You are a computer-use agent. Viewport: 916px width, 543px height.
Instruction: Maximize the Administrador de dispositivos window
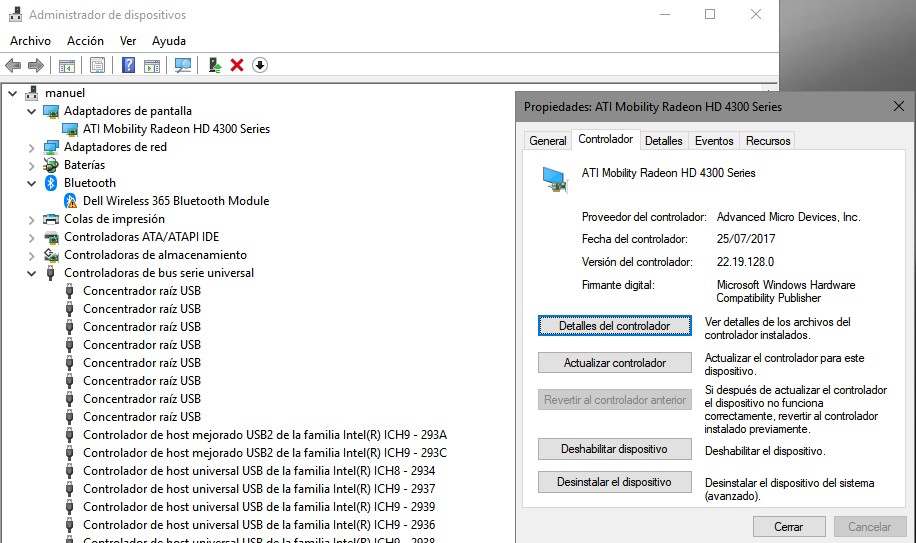pyautogui.click(x=710, y=15)
